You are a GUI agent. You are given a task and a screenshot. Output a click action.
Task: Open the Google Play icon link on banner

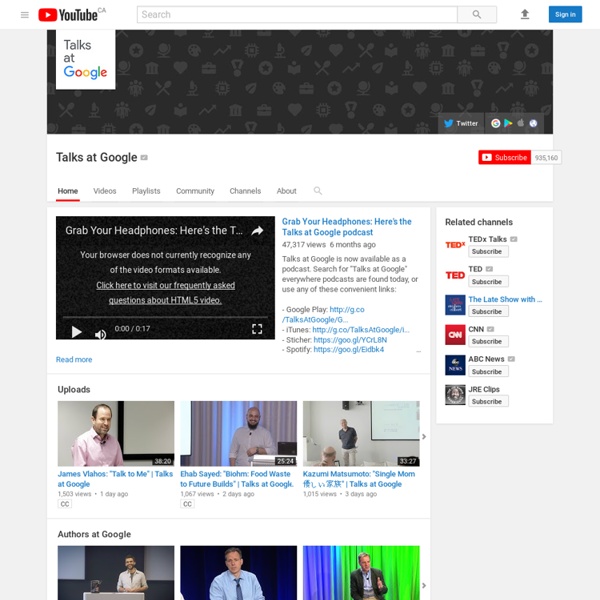click(508, 123)
